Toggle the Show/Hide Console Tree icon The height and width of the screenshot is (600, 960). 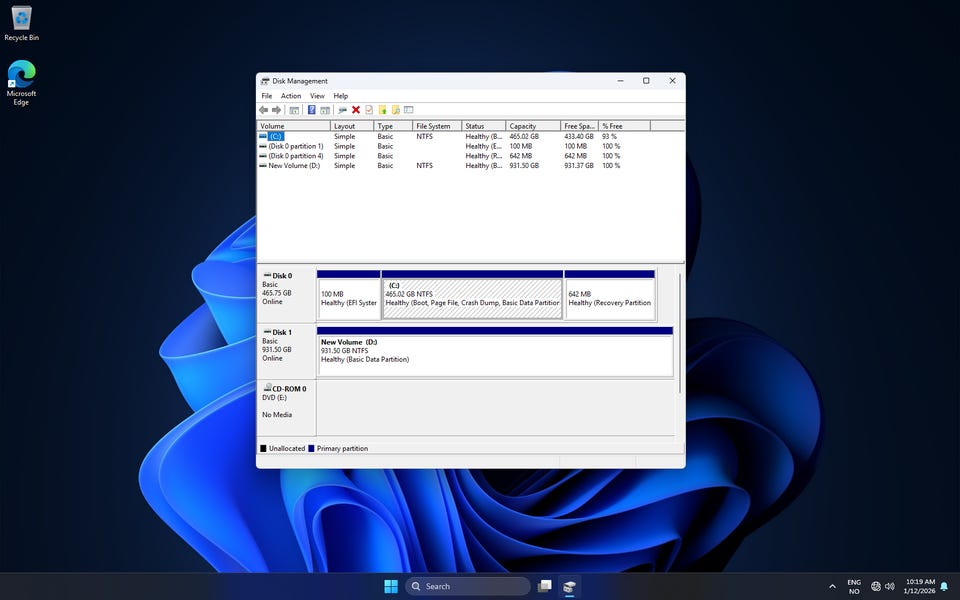click(294, 110)
